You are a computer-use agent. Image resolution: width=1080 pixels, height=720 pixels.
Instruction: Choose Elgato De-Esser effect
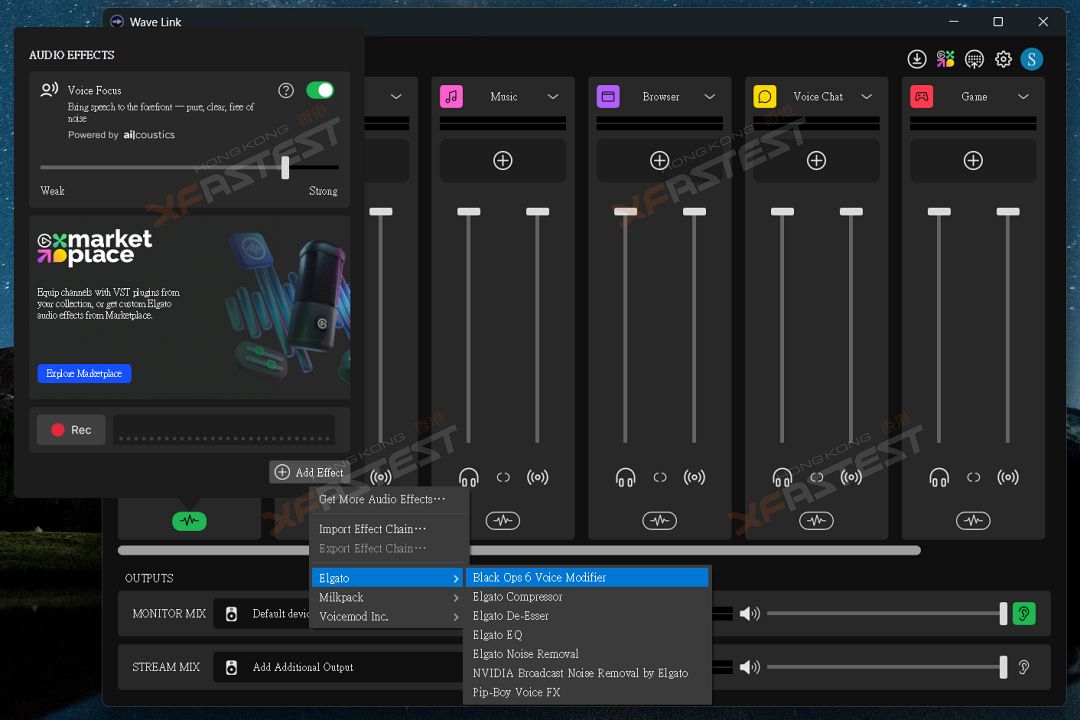pos(587,616)
